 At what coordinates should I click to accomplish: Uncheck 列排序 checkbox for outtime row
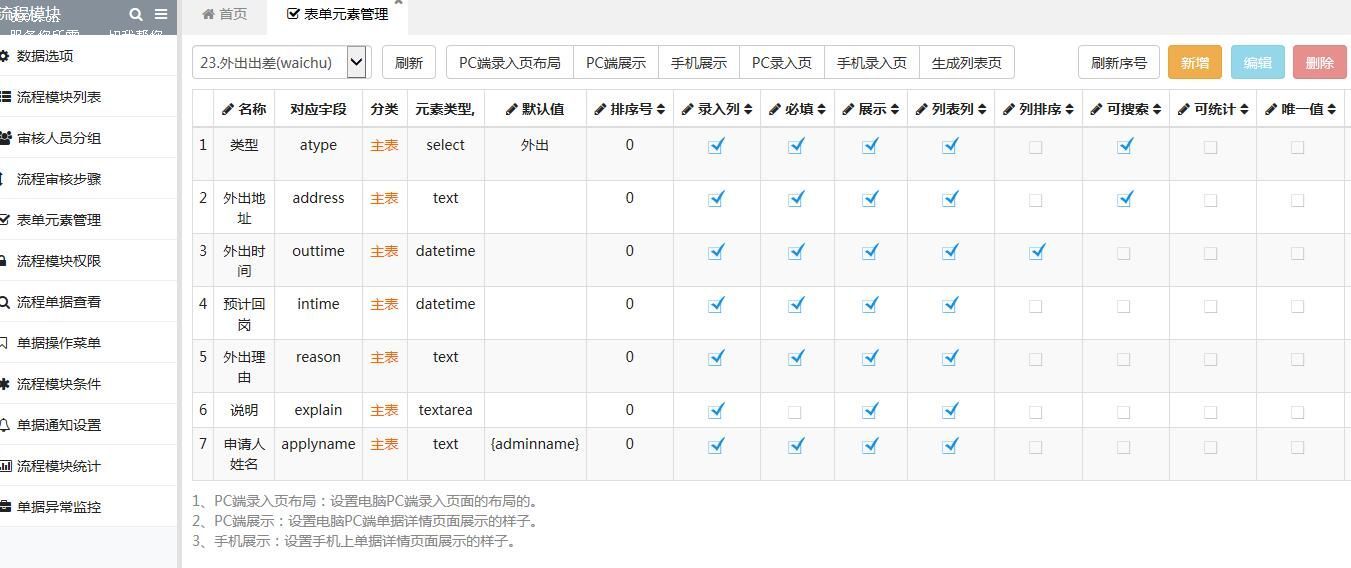click(1037, 252)
